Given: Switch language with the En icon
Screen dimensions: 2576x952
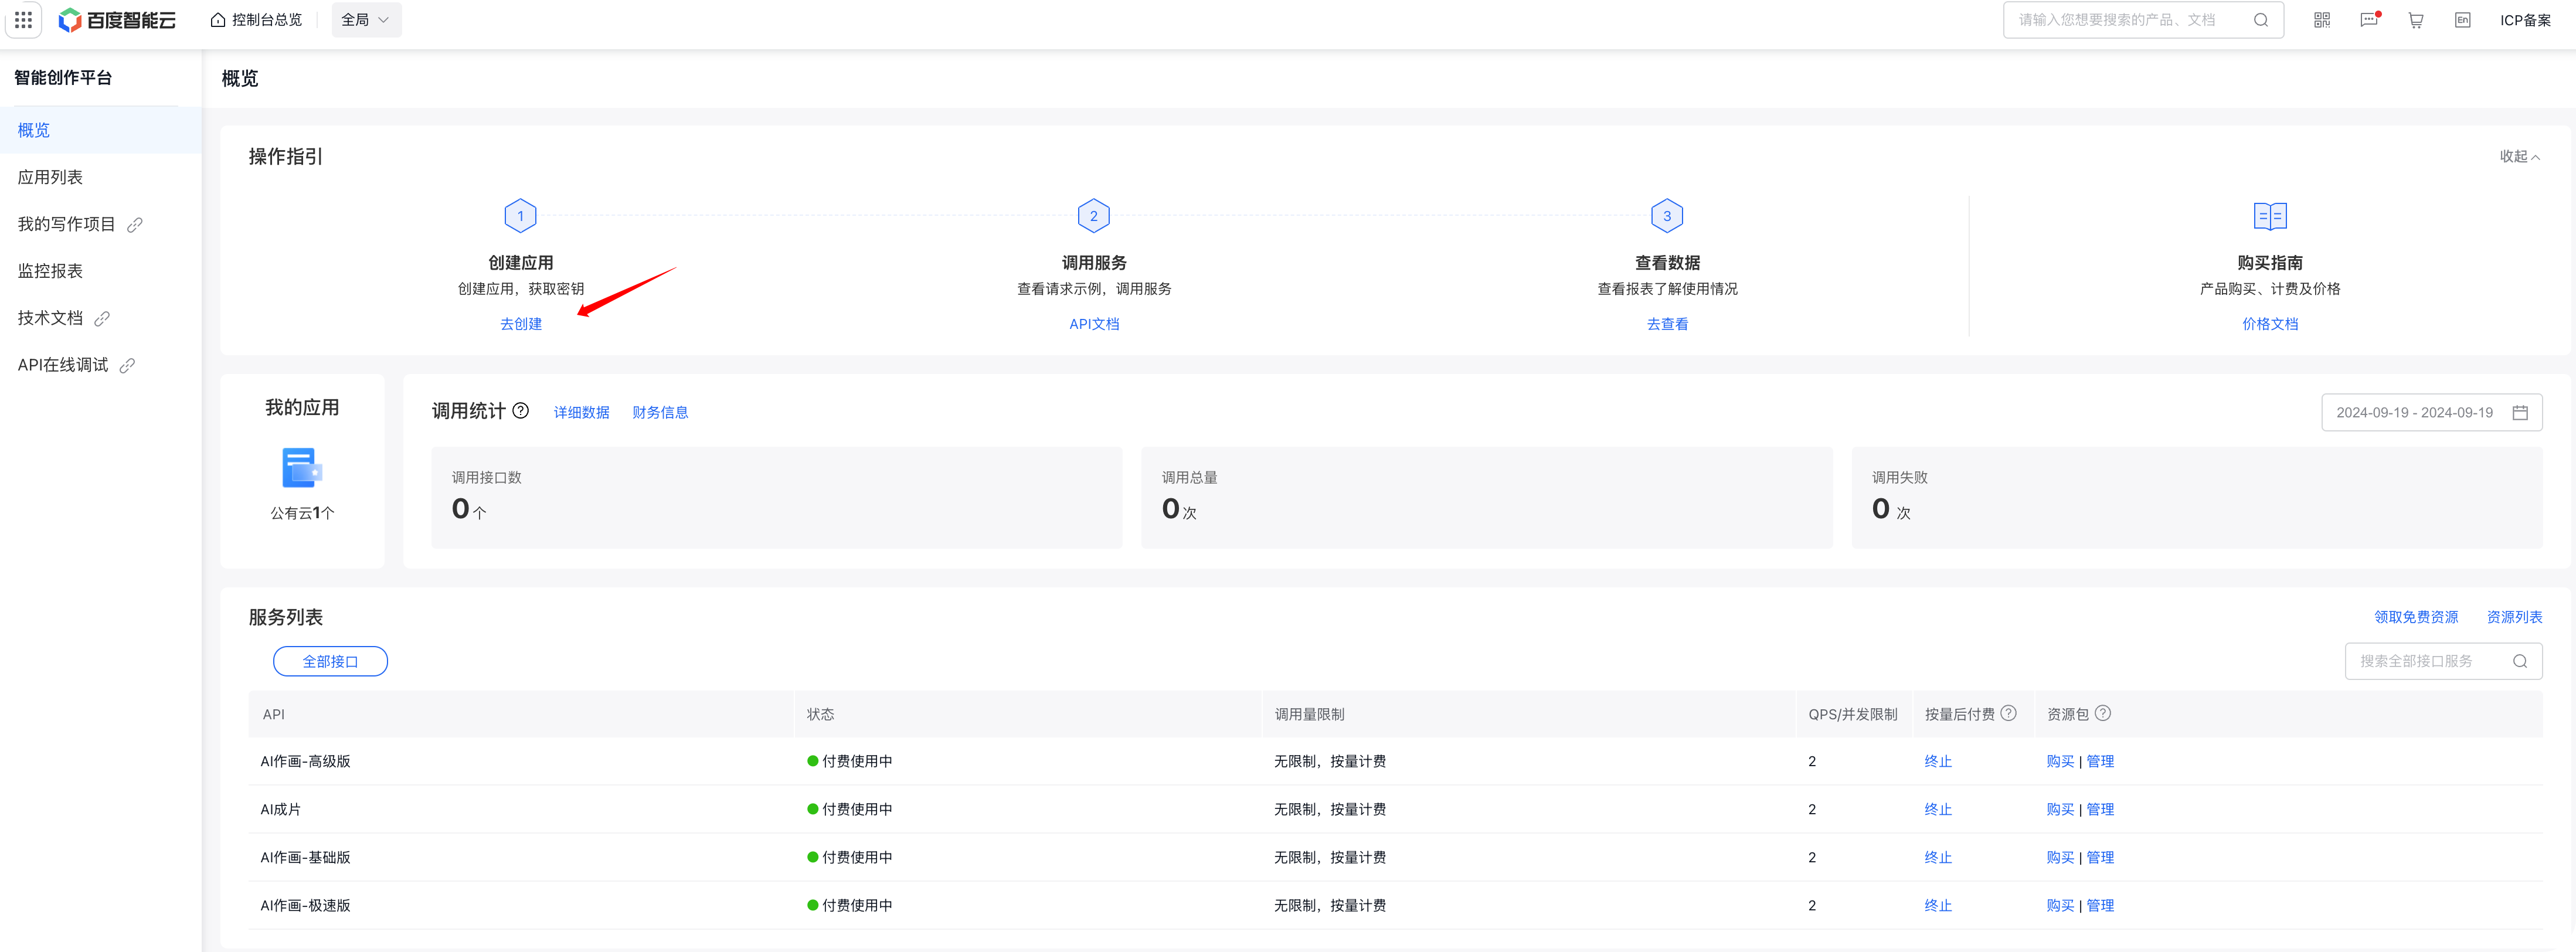Looking at the screenshot, I should 2462,20.
